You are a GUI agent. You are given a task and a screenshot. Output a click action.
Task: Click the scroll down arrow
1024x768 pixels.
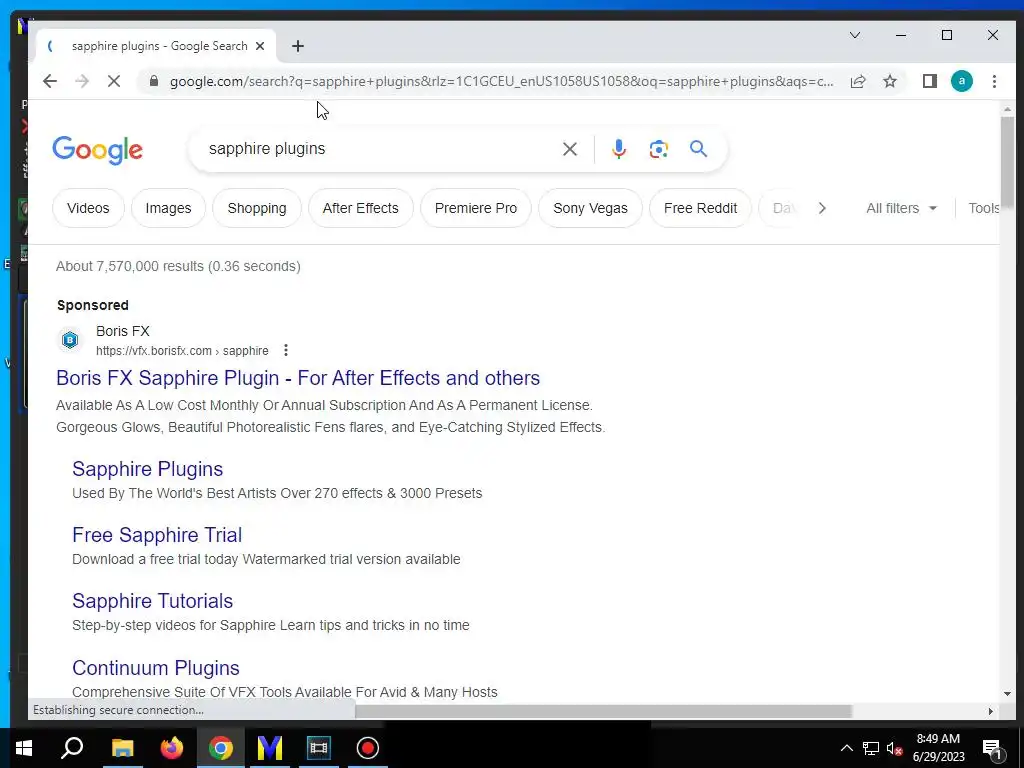1007,694
